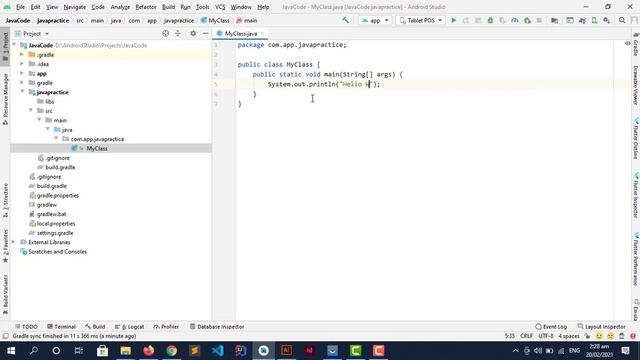Click the Project Structure toolbar icon
640x360 pixels.
pyautogui.click(x=554, y=20)
